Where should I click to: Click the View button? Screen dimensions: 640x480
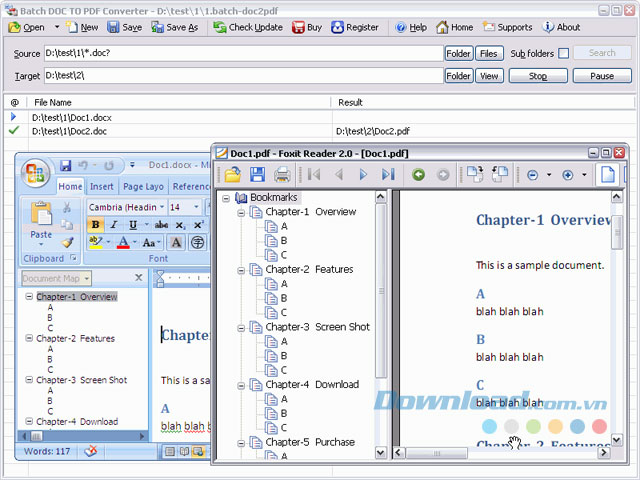point(489,76)
